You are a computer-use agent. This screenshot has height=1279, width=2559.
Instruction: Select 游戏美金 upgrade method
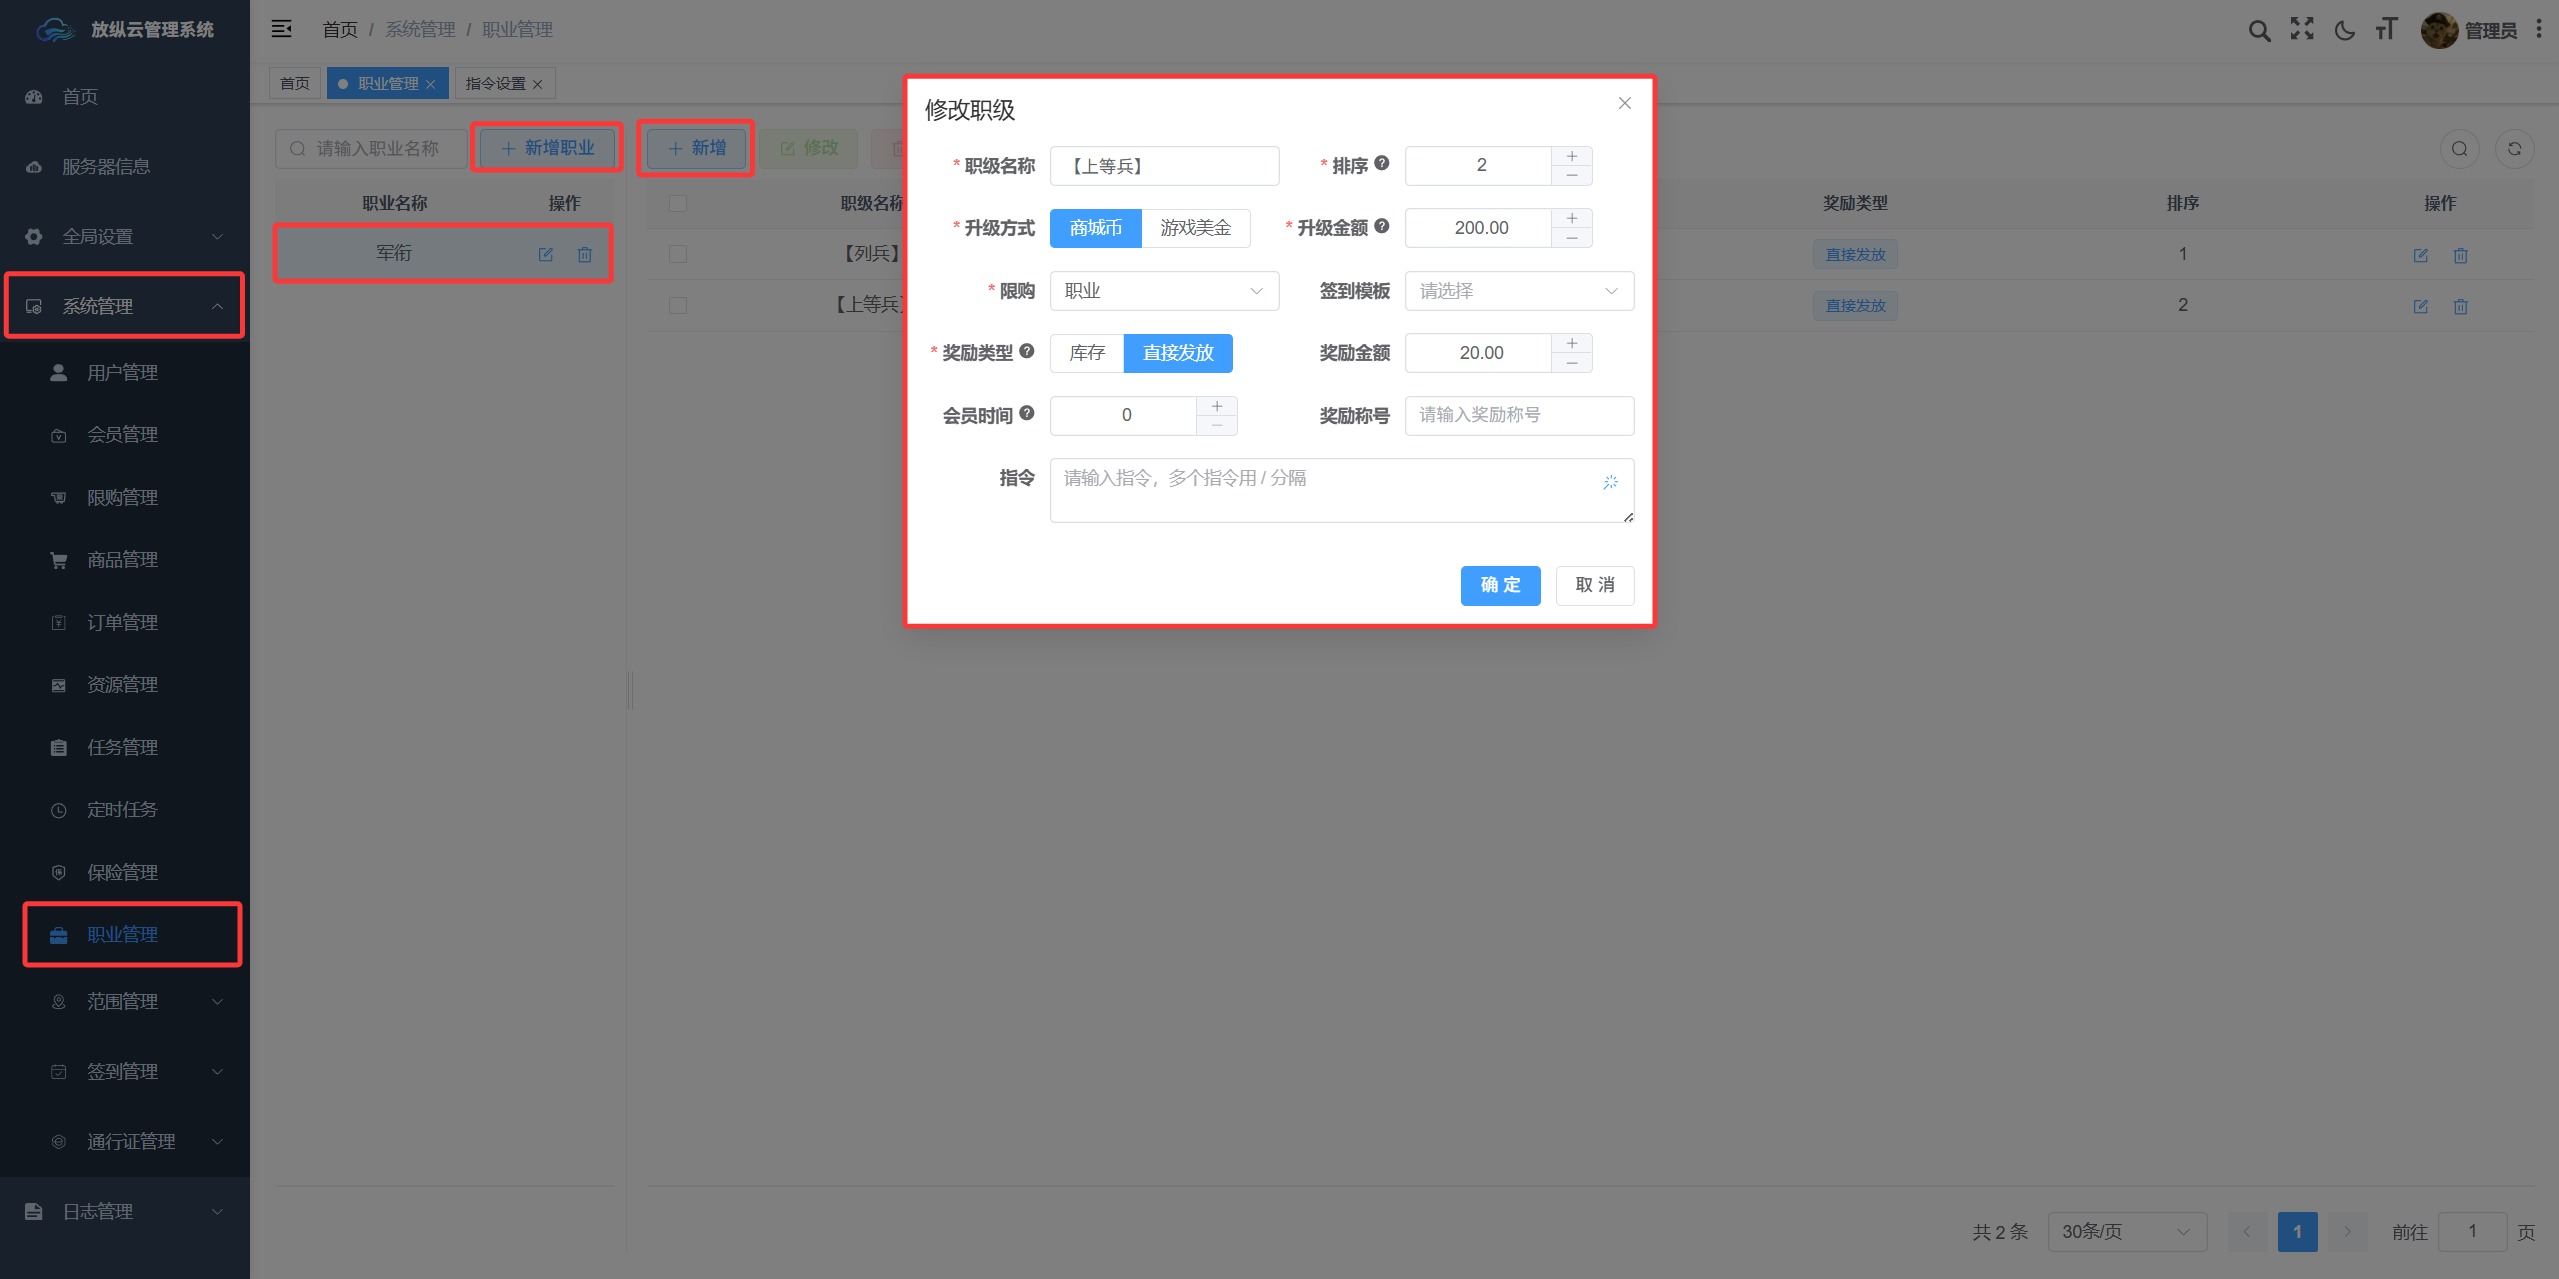(1195, 228)
